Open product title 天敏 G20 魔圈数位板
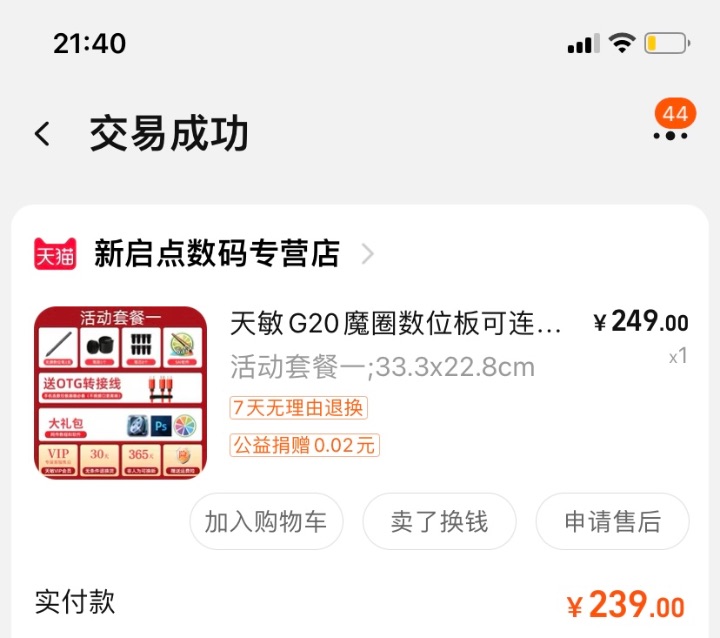This screenshot has height=638, width=720. [395, 323]
